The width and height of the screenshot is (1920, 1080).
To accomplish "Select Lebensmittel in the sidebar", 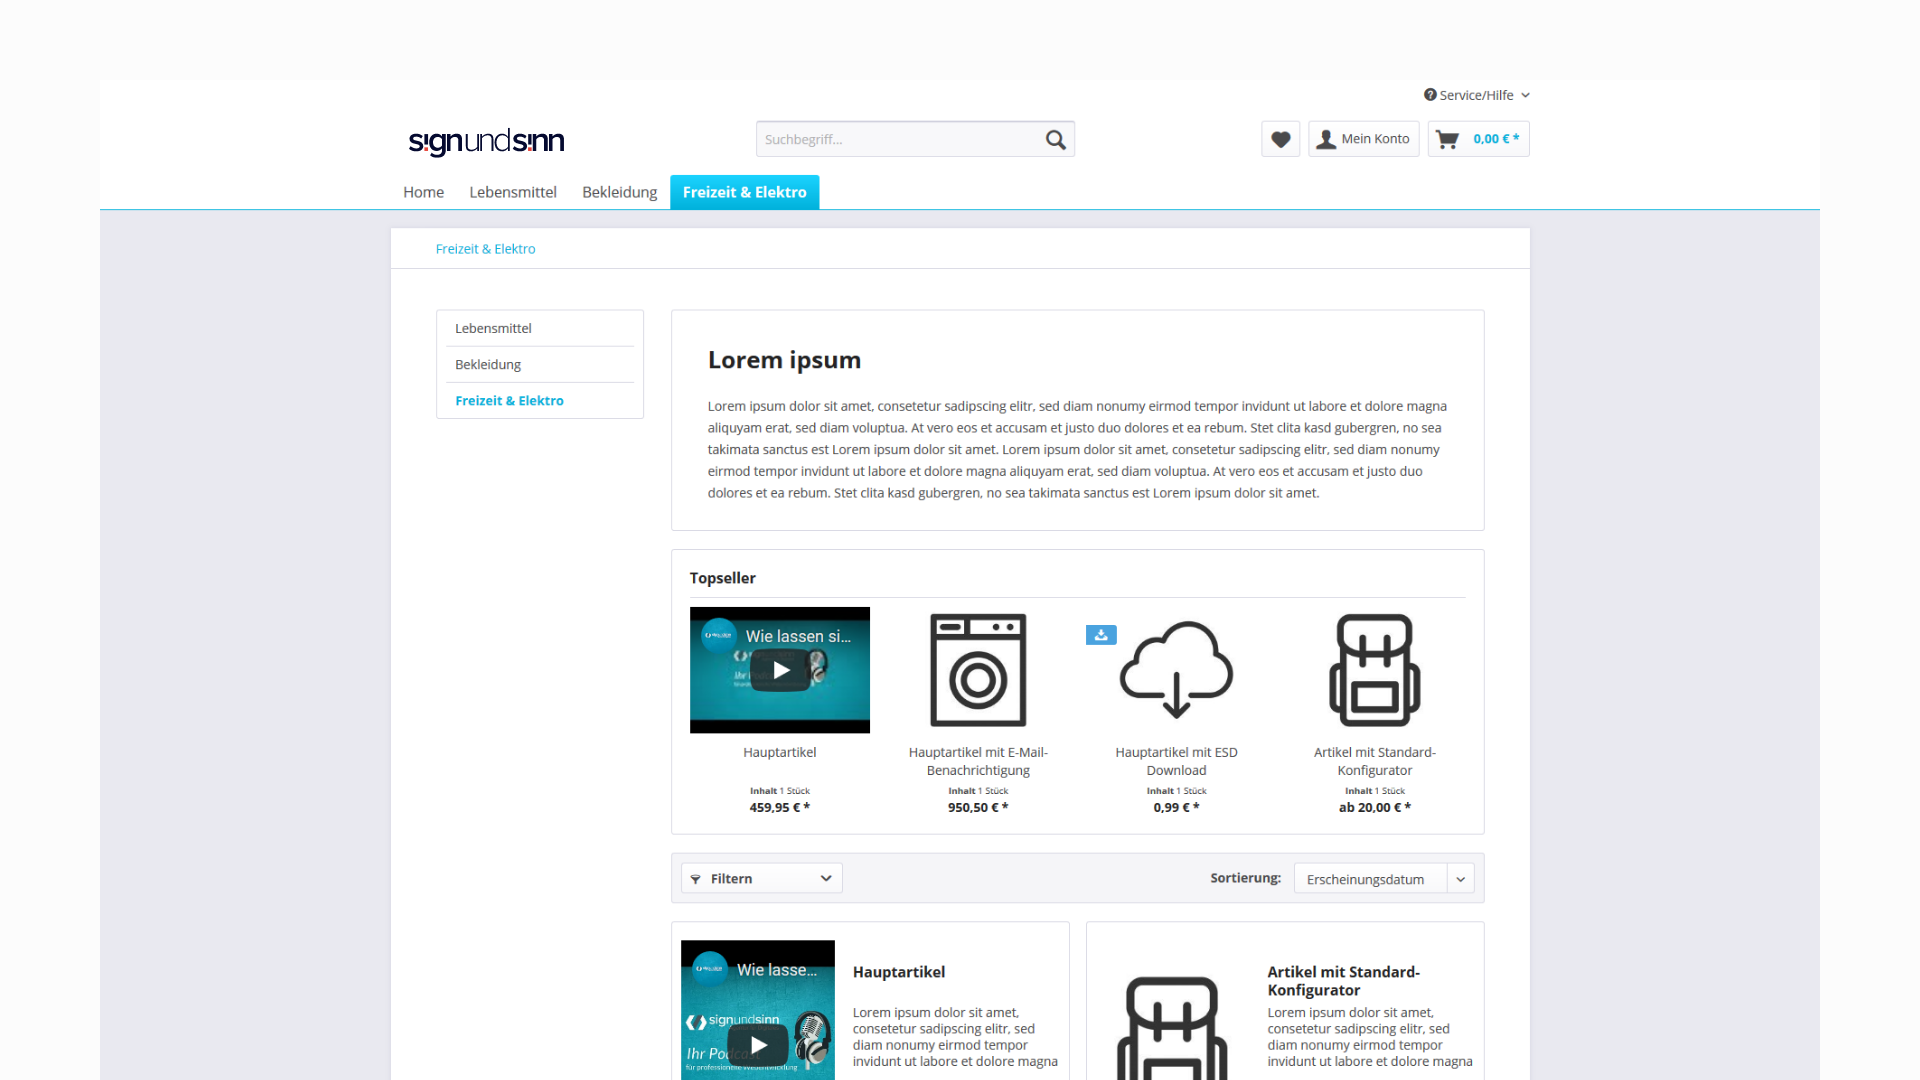I will click(540, 328).
